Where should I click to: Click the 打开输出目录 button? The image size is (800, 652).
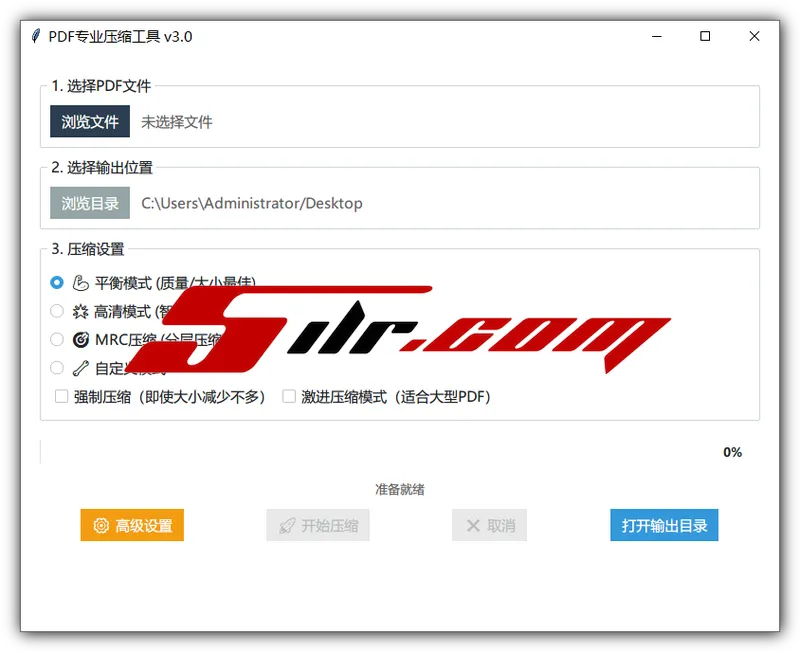pos(664,525)
